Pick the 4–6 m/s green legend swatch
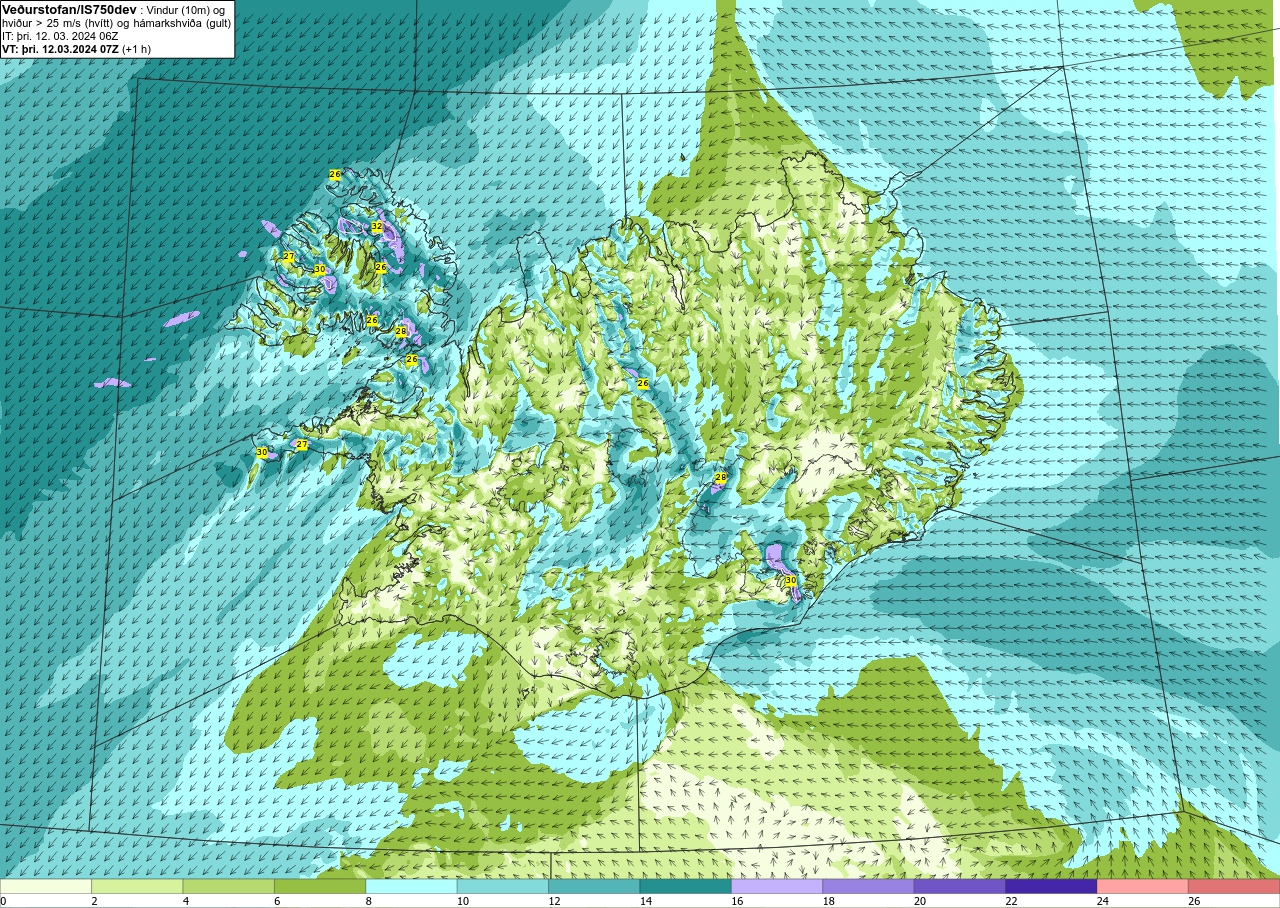 click(x=228, y=886)
